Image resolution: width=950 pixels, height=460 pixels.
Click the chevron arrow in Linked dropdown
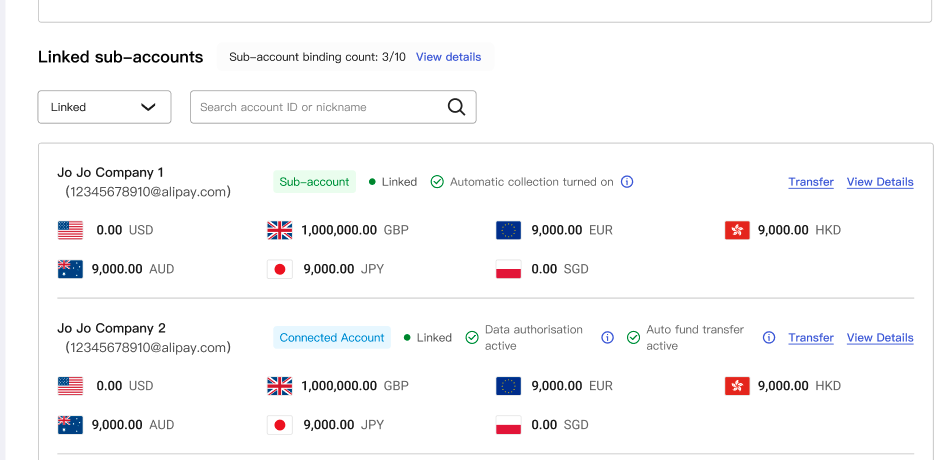pos(149,107)
